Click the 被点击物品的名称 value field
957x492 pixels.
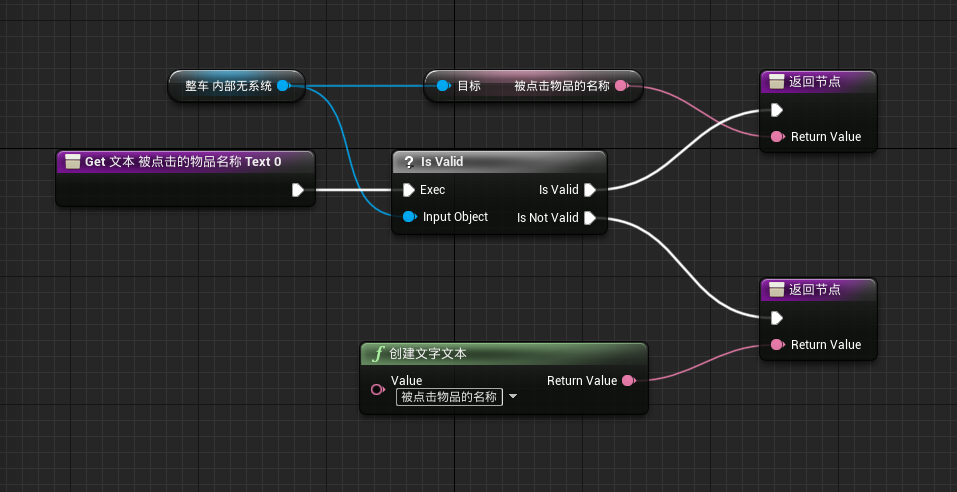point(449,397)
